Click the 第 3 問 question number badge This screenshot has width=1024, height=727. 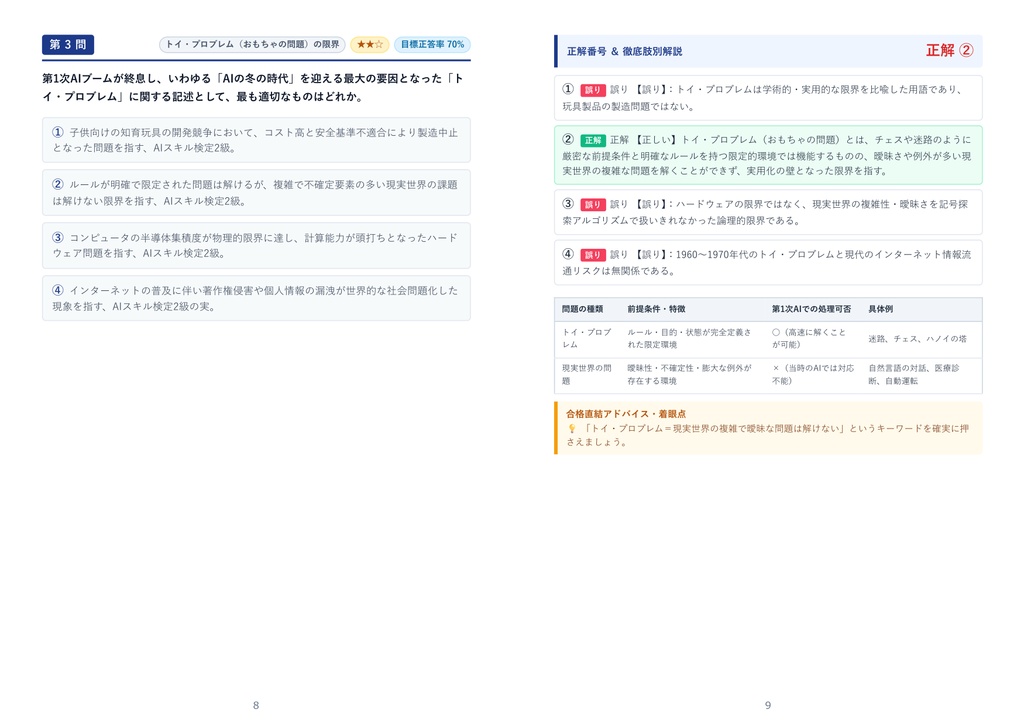(68, 44)
